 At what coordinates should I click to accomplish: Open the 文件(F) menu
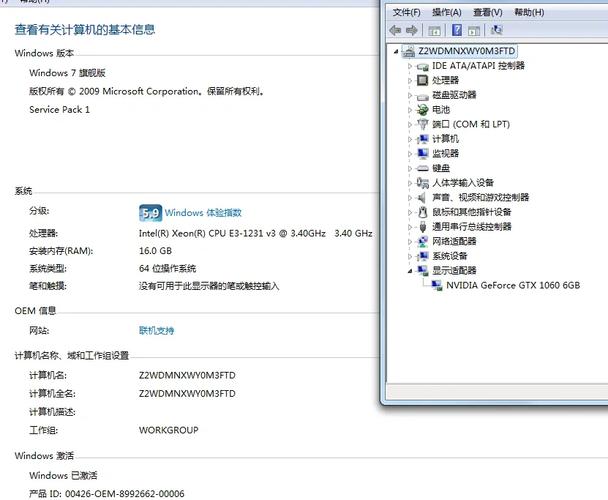coord(406,12)
